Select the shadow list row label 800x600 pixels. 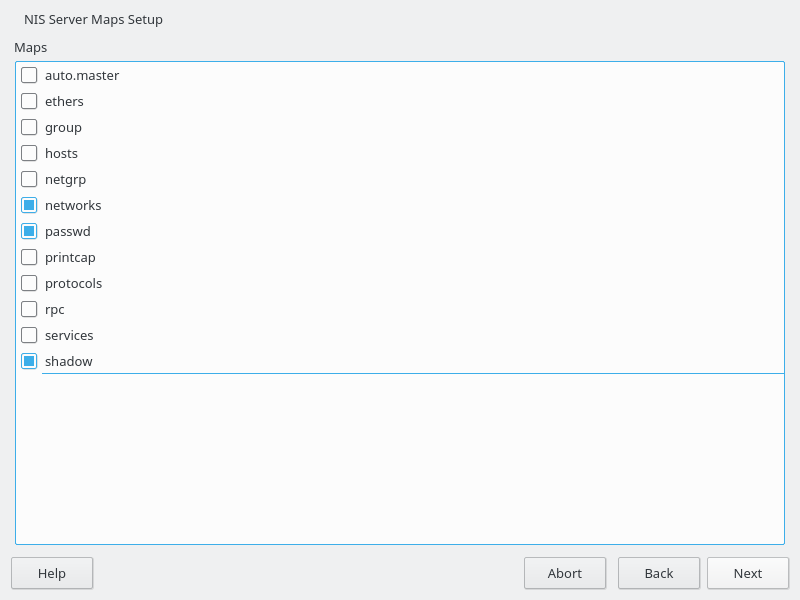[x=69, y=361]
